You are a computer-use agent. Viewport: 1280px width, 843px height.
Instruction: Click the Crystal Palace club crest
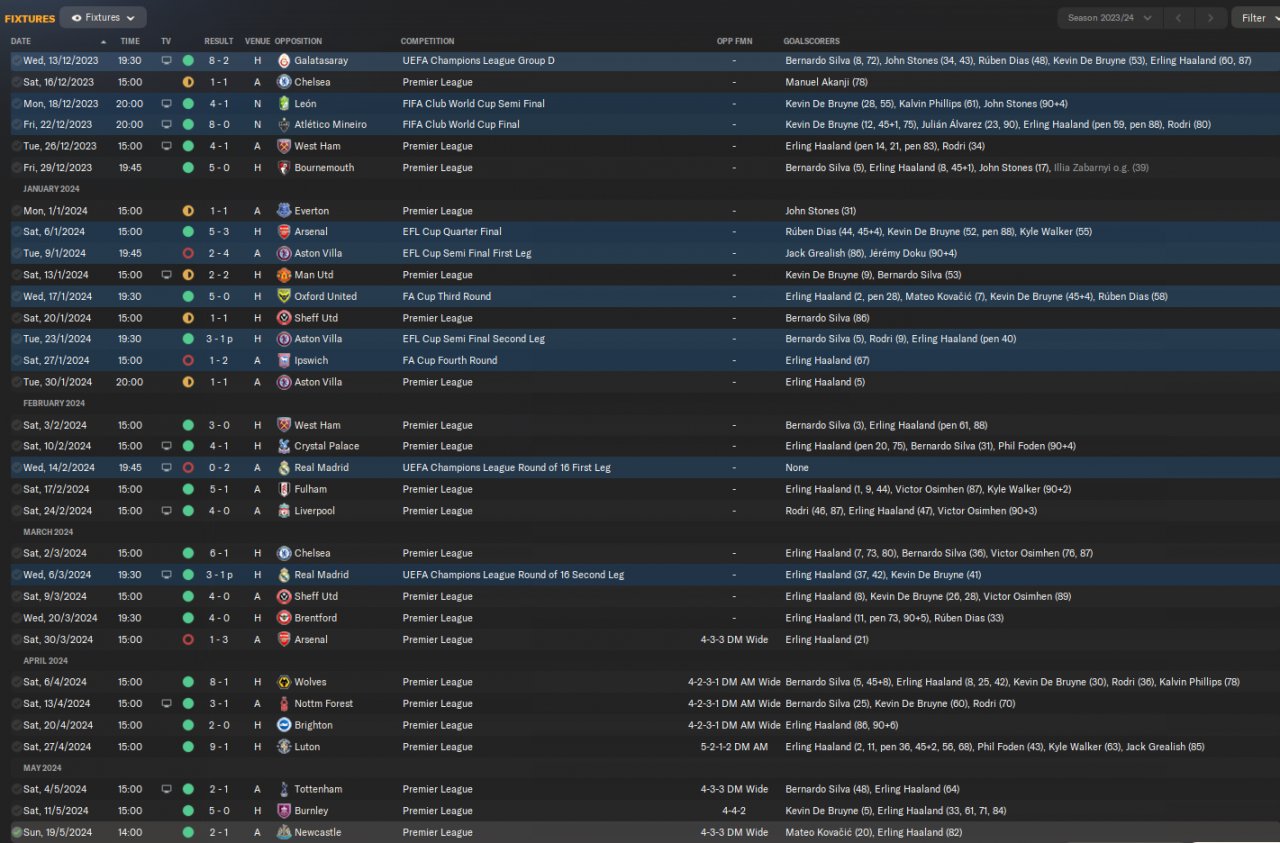tap(284, 447)
